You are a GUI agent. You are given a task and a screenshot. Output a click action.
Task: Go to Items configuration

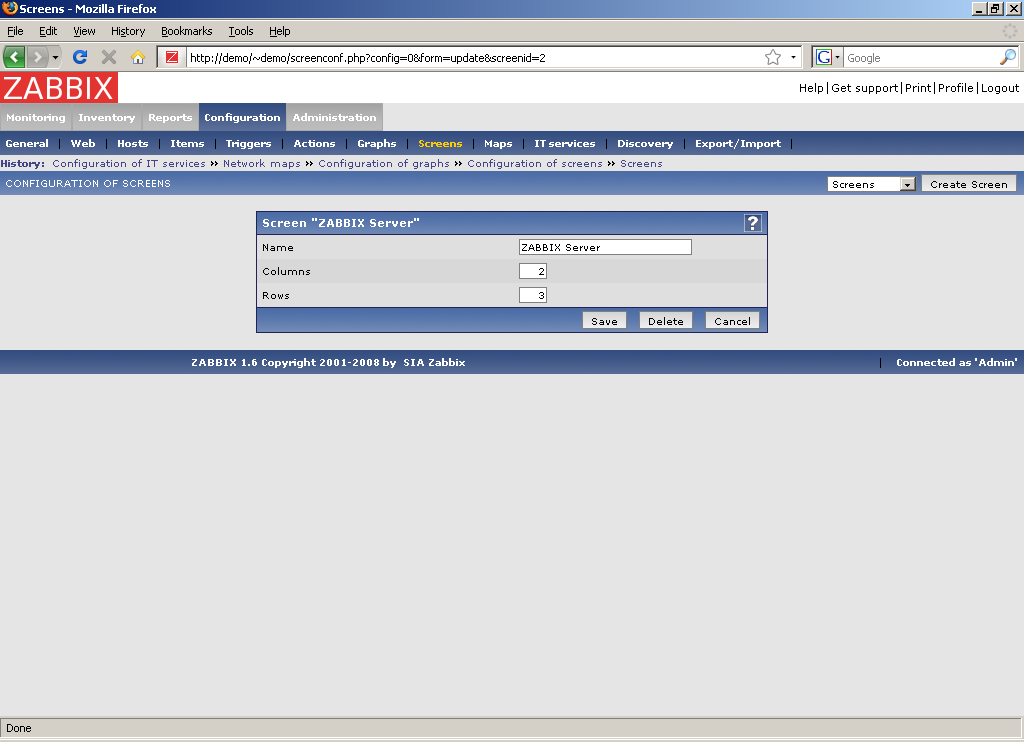coord(187,144)
